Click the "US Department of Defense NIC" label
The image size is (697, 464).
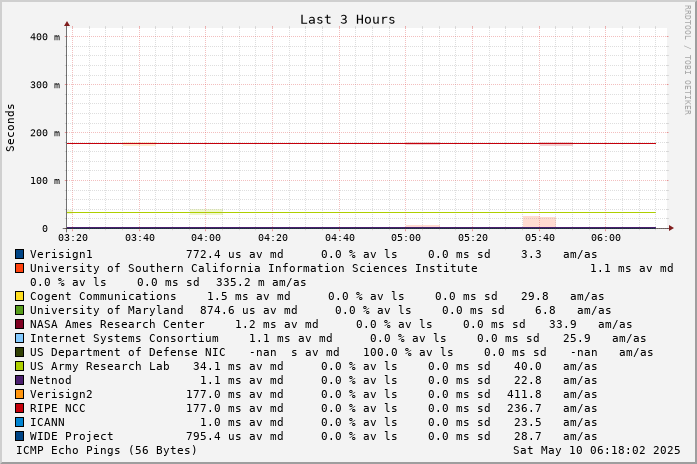pyautogui.click(x=128, y=352)
